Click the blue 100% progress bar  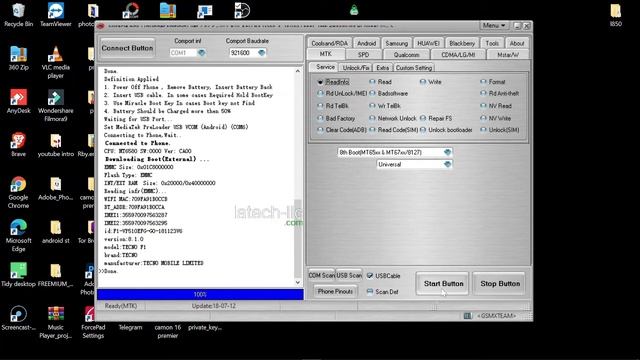[200, 294]
